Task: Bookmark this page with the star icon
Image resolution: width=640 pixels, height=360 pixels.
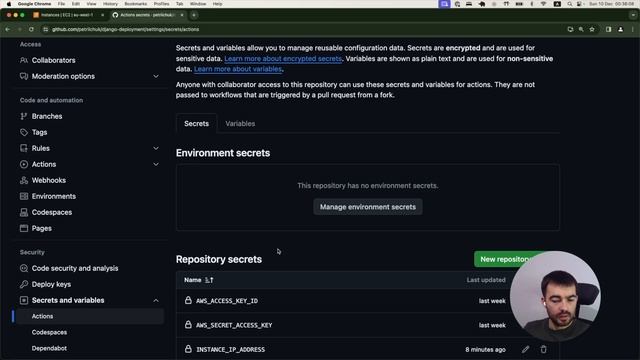Action: [592, 29]
